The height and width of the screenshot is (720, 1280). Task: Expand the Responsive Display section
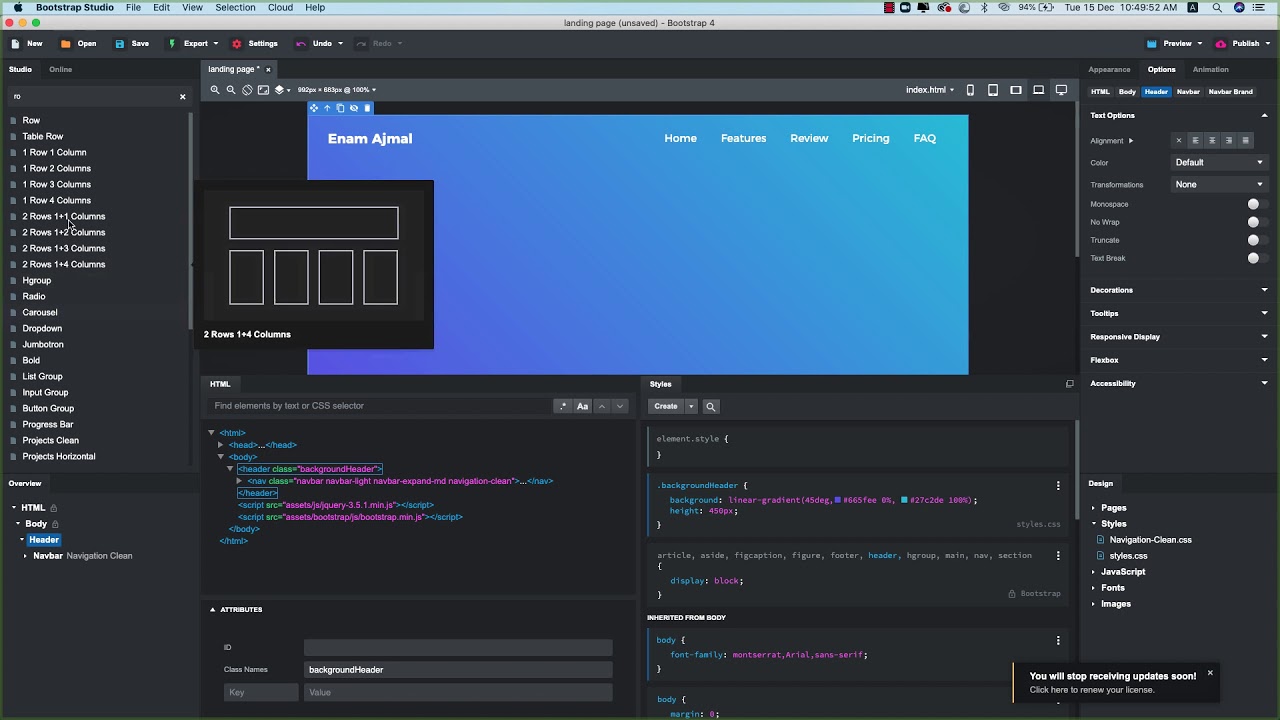1178,337
